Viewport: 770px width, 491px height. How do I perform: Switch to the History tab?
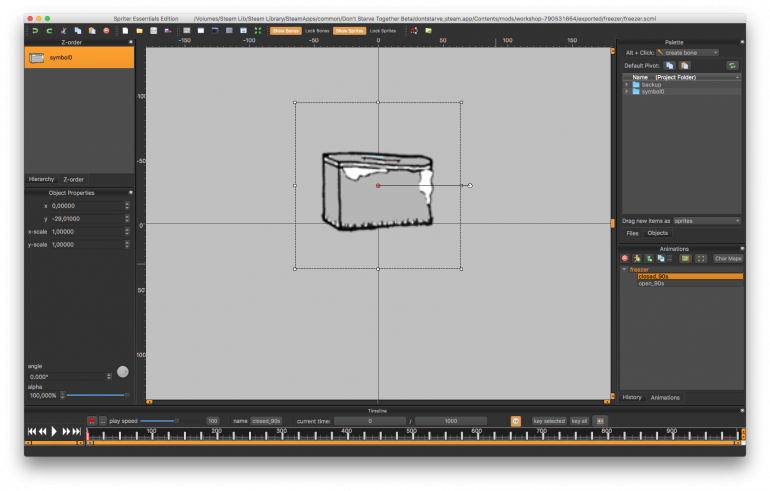(x=632, y=397)
